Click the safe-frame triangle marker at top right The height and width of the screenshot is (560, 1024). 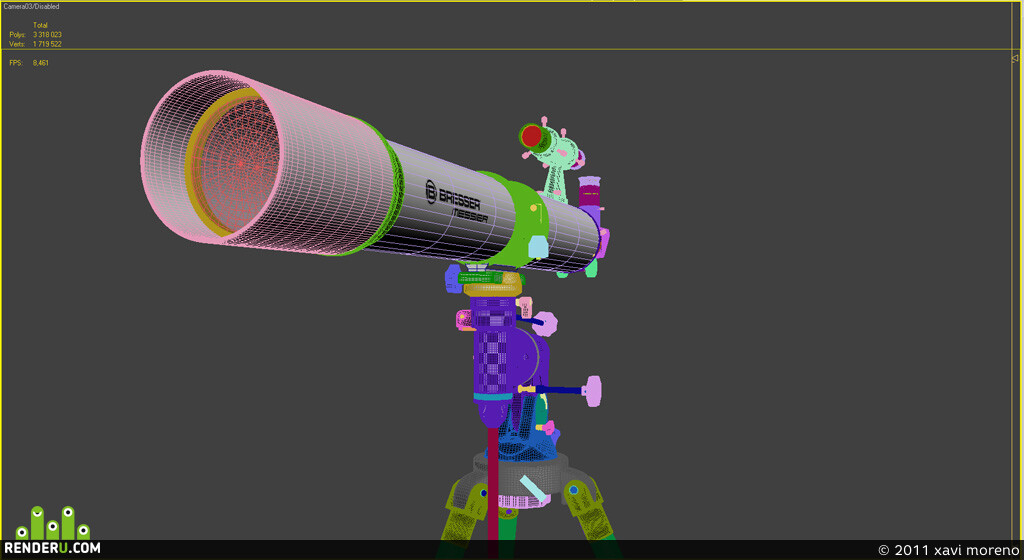pos(1015,59)
